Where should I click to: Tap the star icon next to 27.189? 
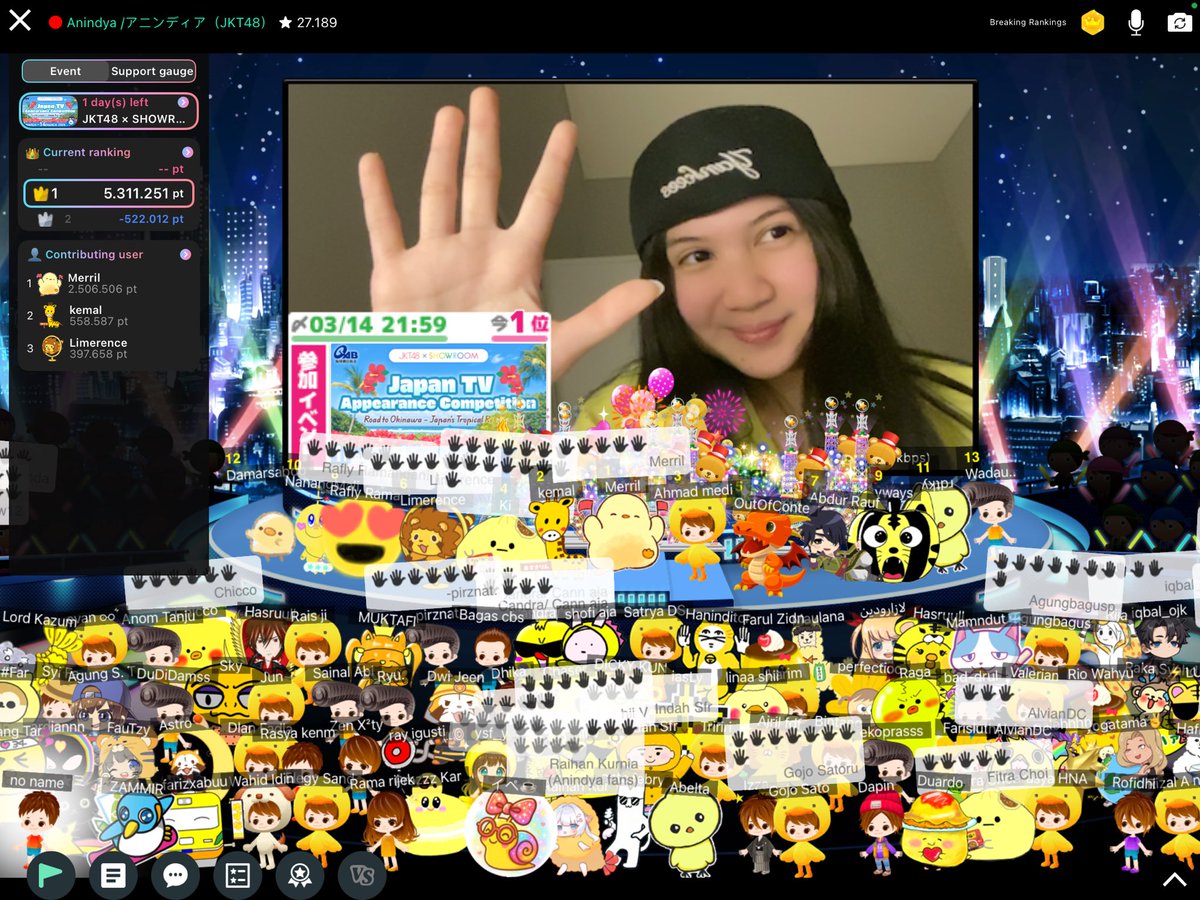(x=285, y=22)
